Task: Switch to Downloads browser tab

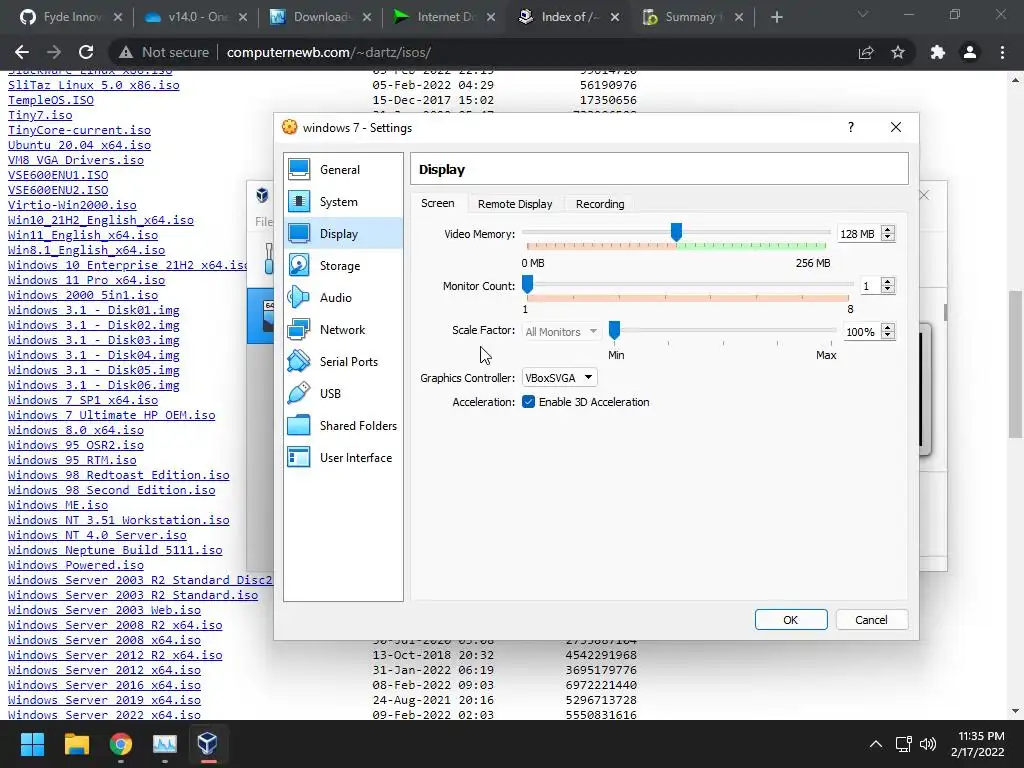Action: (320, 17)
